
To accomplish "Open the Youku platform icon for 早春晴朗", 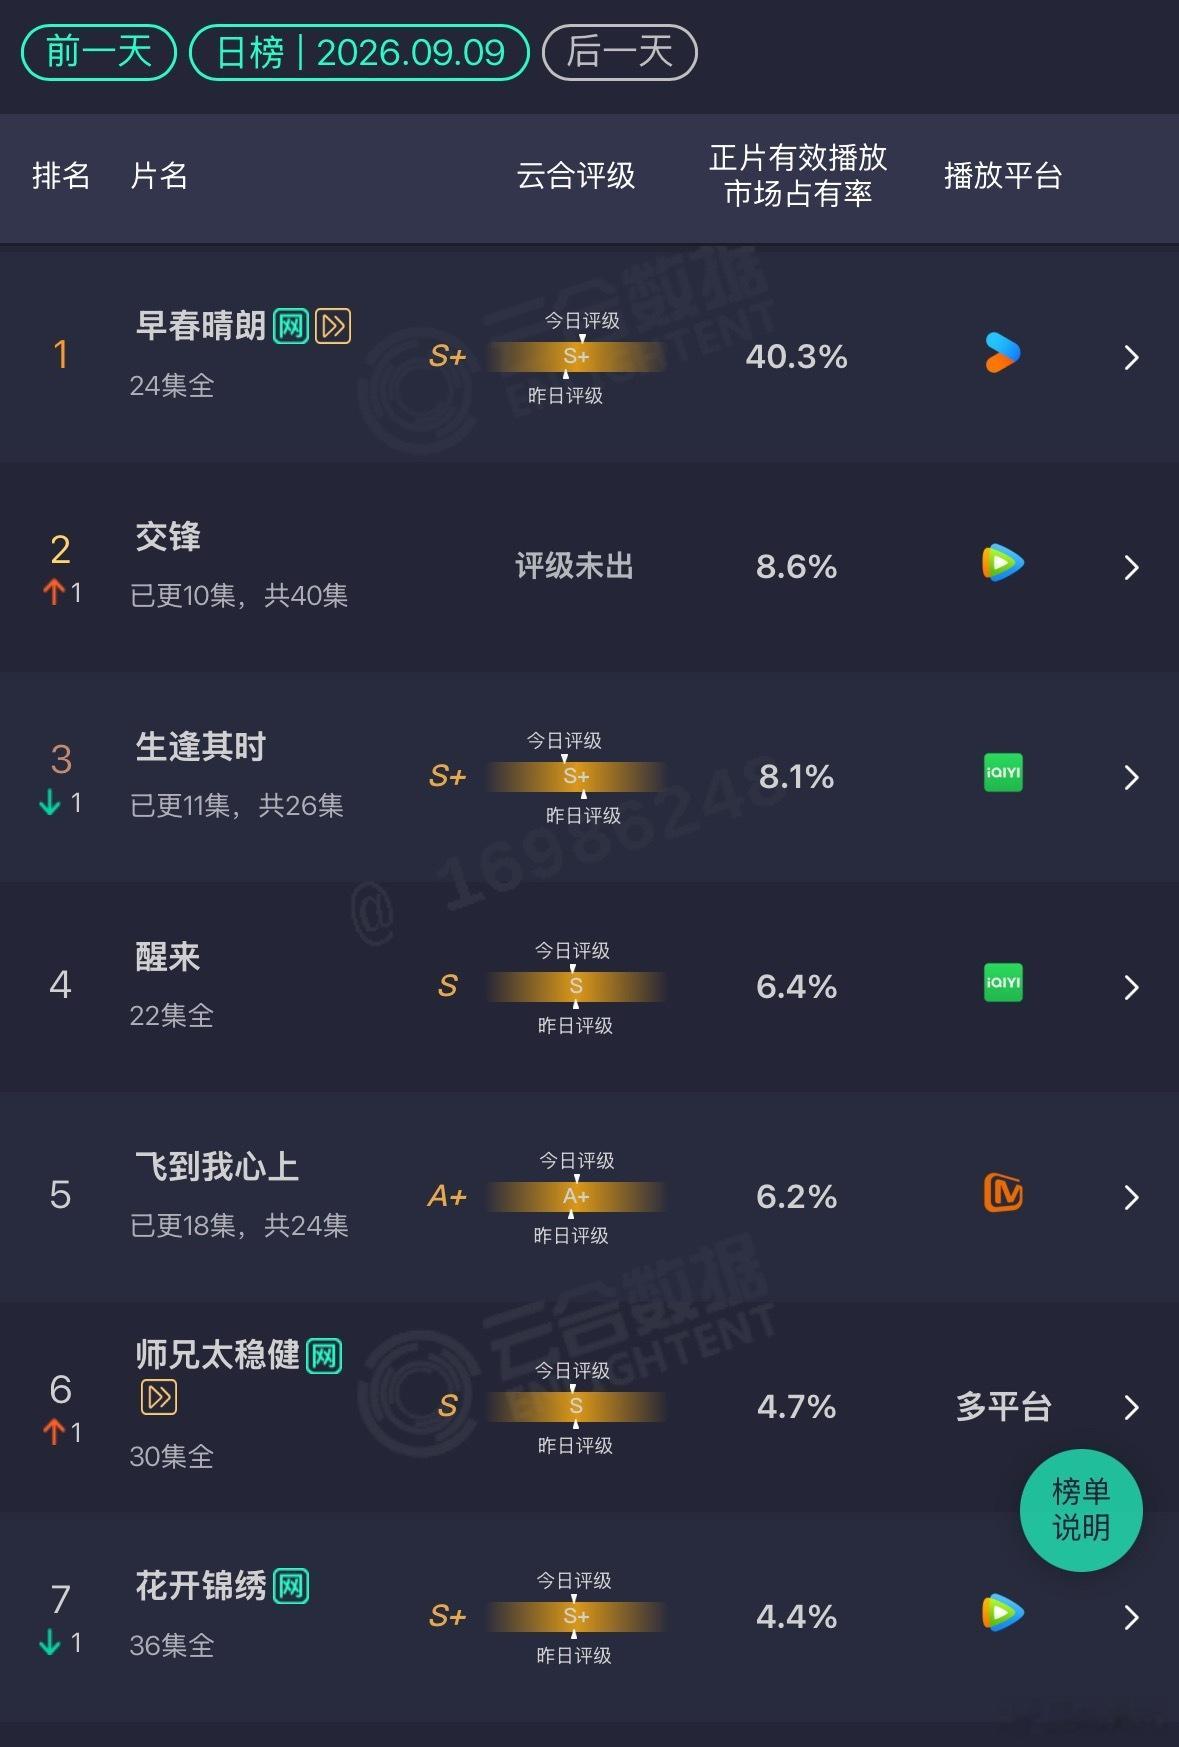I will (1002, 353).
